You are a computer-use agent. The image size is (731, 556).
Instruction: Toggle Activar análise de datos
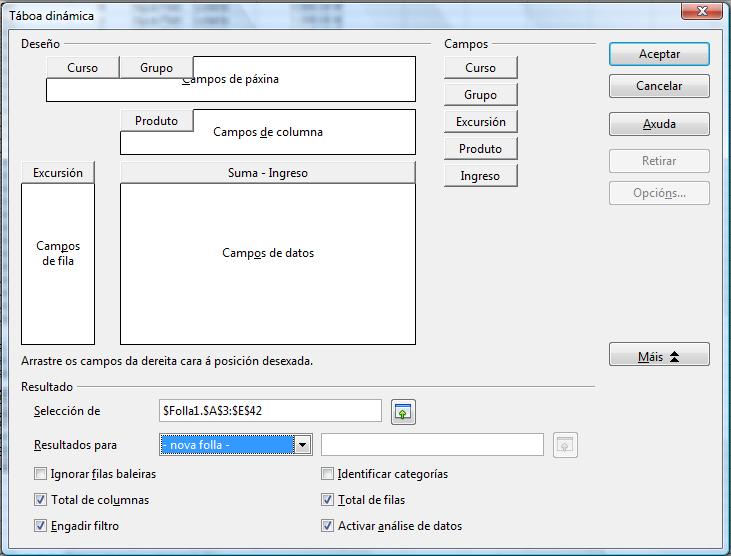(328, 526)
